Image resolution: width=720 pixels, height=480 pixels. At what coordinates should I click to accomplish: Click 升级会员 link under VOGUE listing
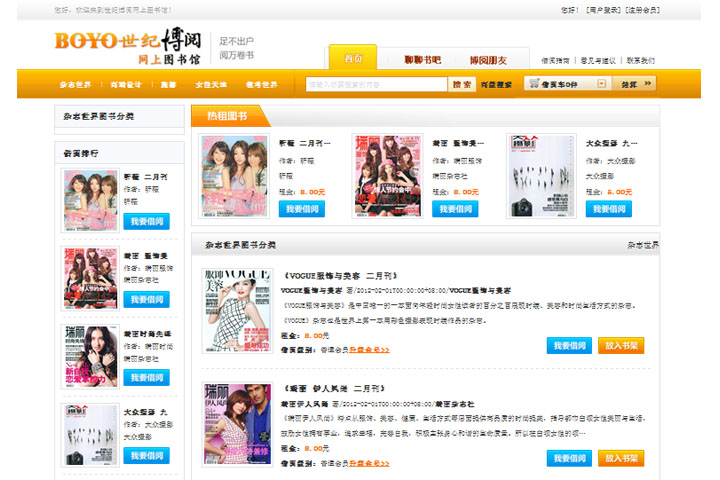(368, 350)
